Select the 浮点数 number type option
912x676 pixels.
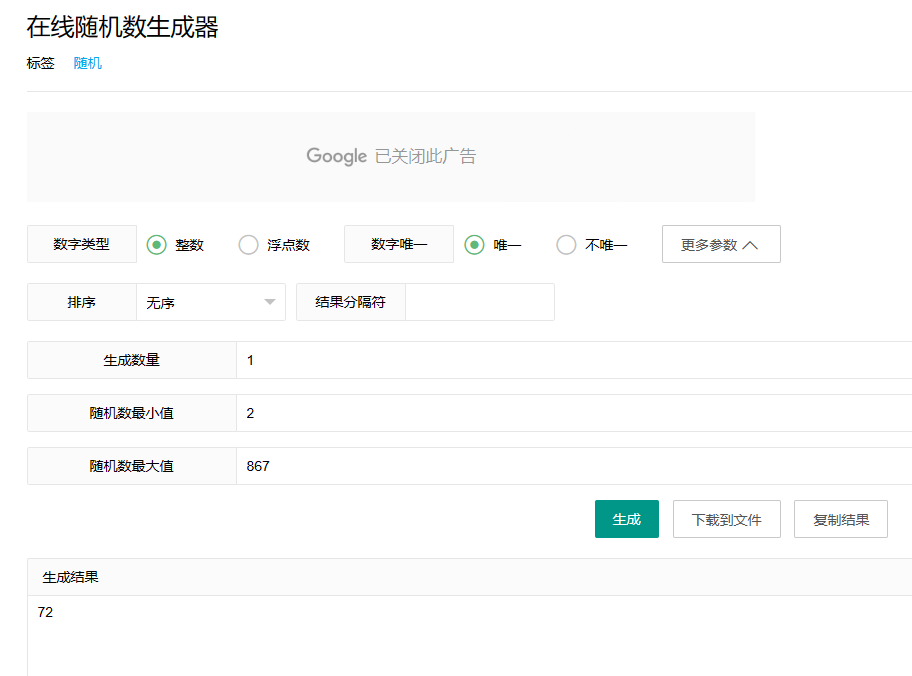[x=249, y=245]
